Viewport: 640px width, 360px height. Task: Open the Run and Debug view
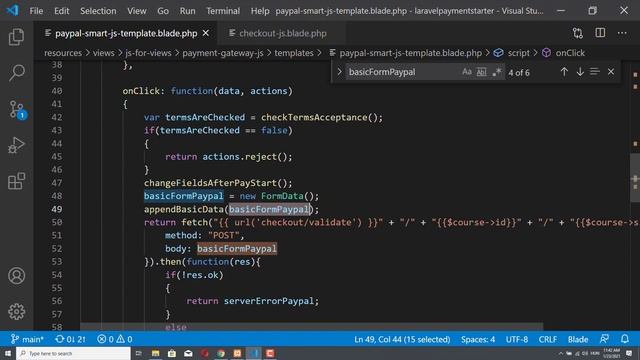coord(16,145)
